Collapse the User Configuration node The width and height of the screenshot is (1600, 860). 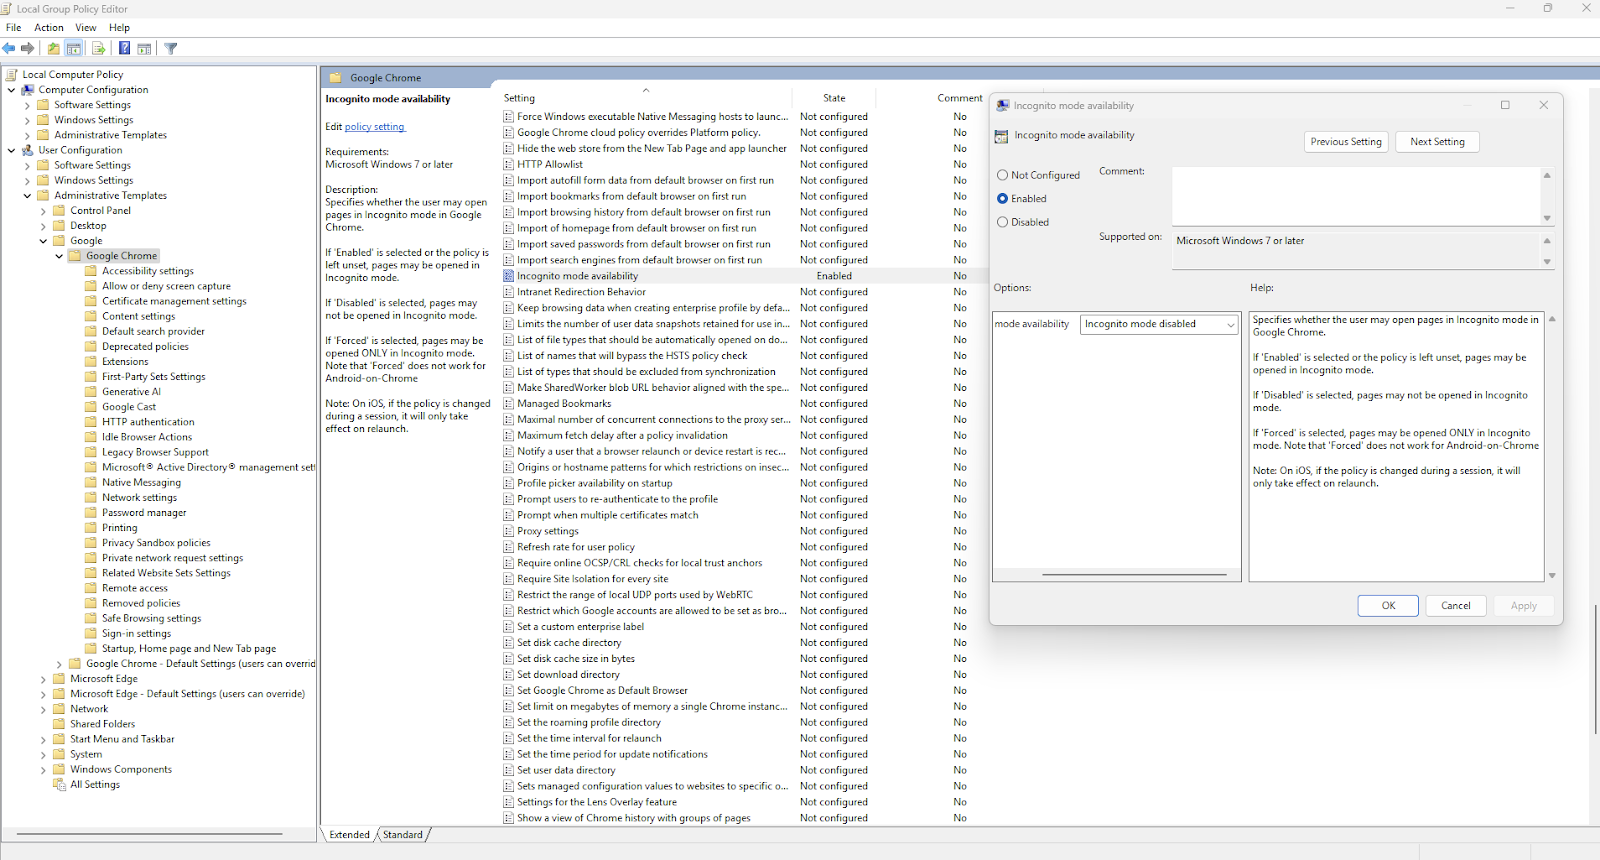(12, 150)
